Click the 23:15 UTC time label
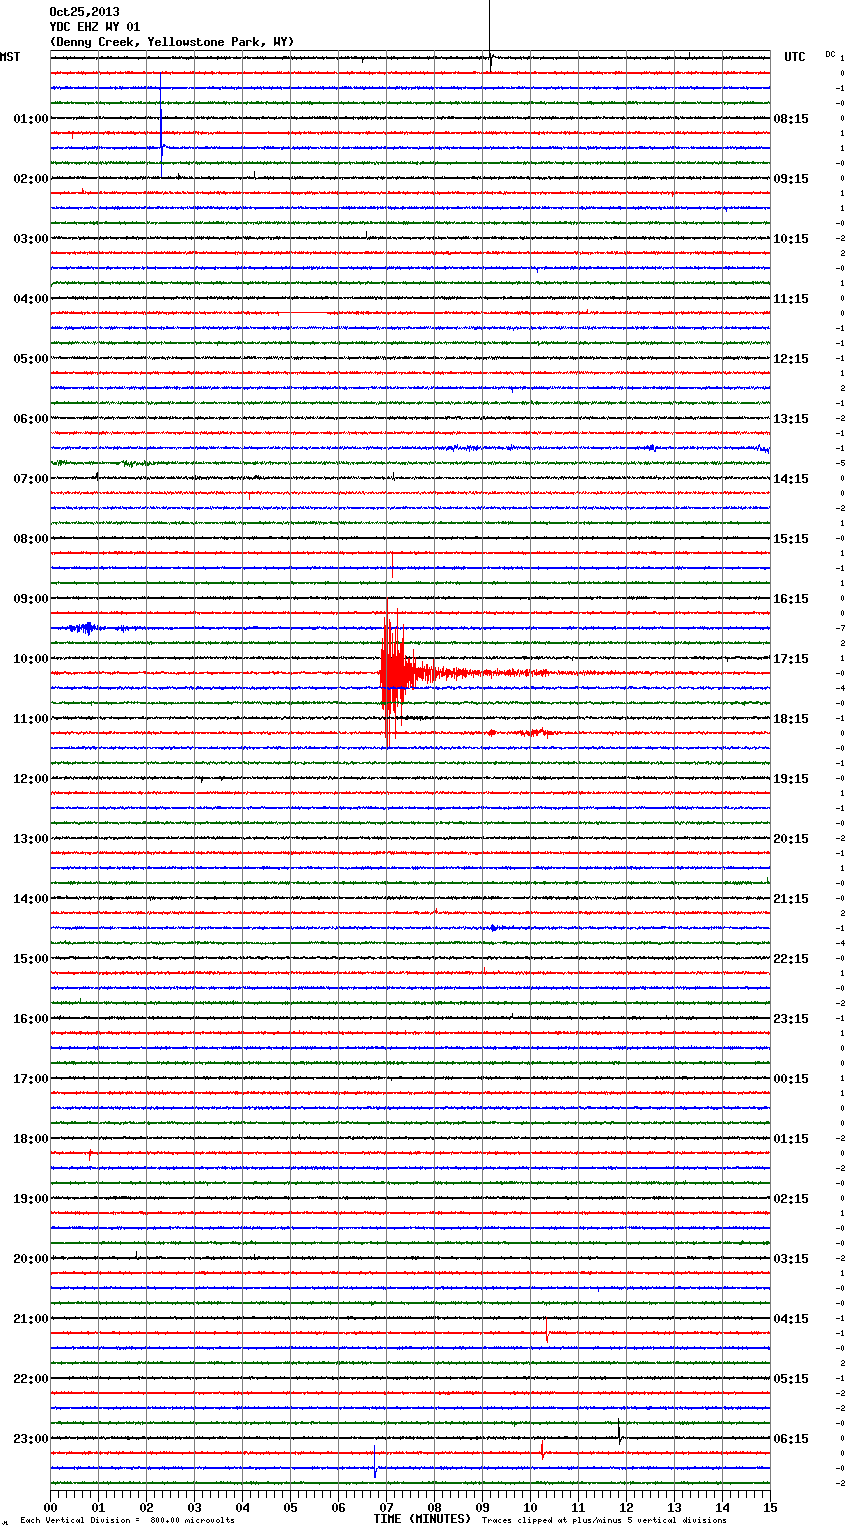 click(x=791, y=1019)
